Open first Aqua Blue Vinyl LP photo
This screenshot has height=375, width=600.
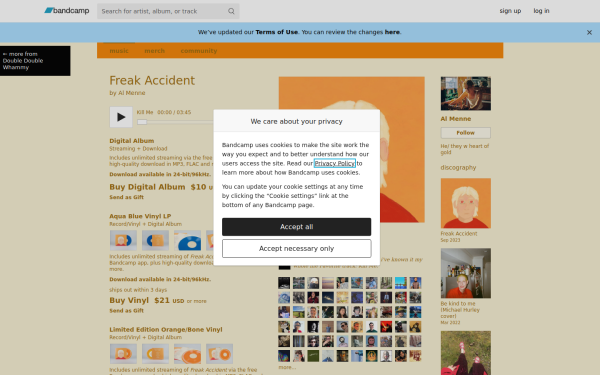tap(123, 240)
